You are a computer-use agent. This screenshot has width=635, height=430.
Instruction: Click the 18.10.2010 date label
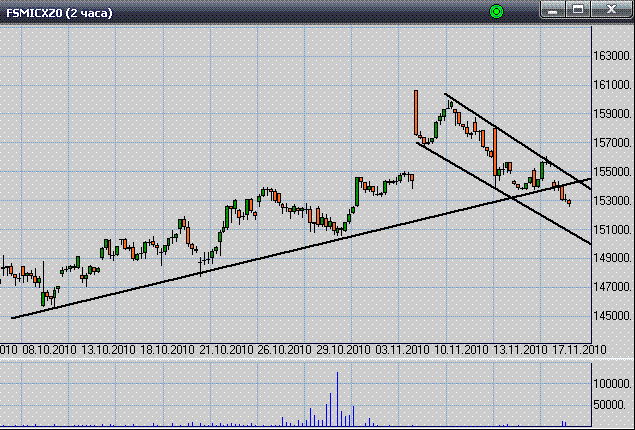pos(167,350)
